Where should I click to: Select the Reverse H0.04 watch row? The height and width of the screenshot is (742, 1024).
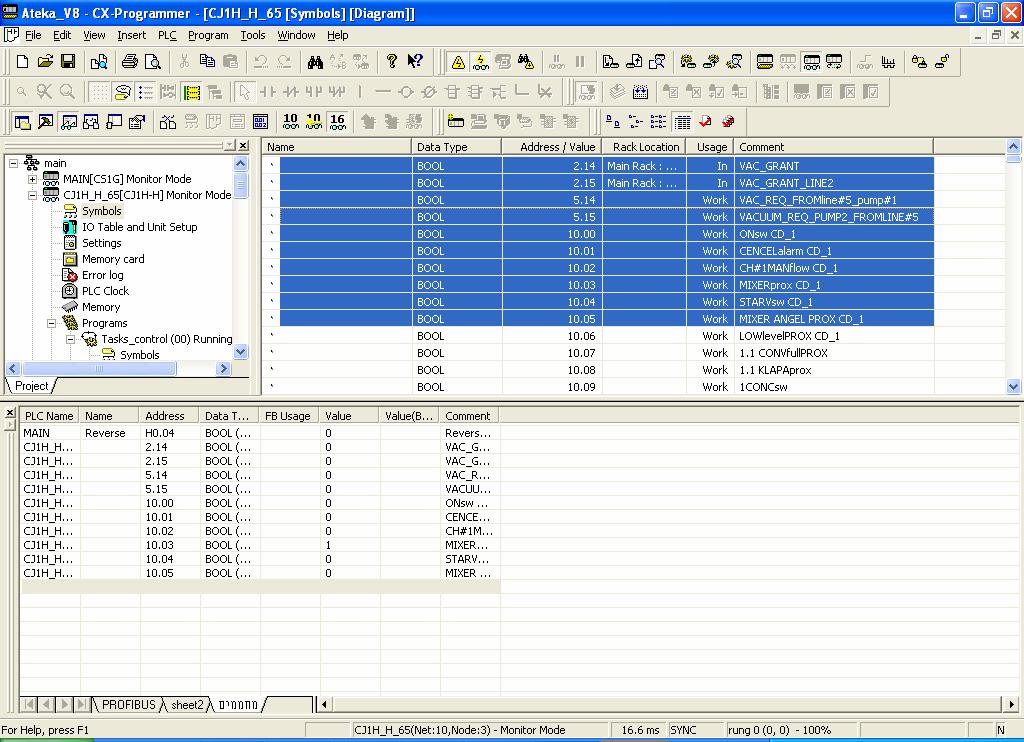coord(260,433)
